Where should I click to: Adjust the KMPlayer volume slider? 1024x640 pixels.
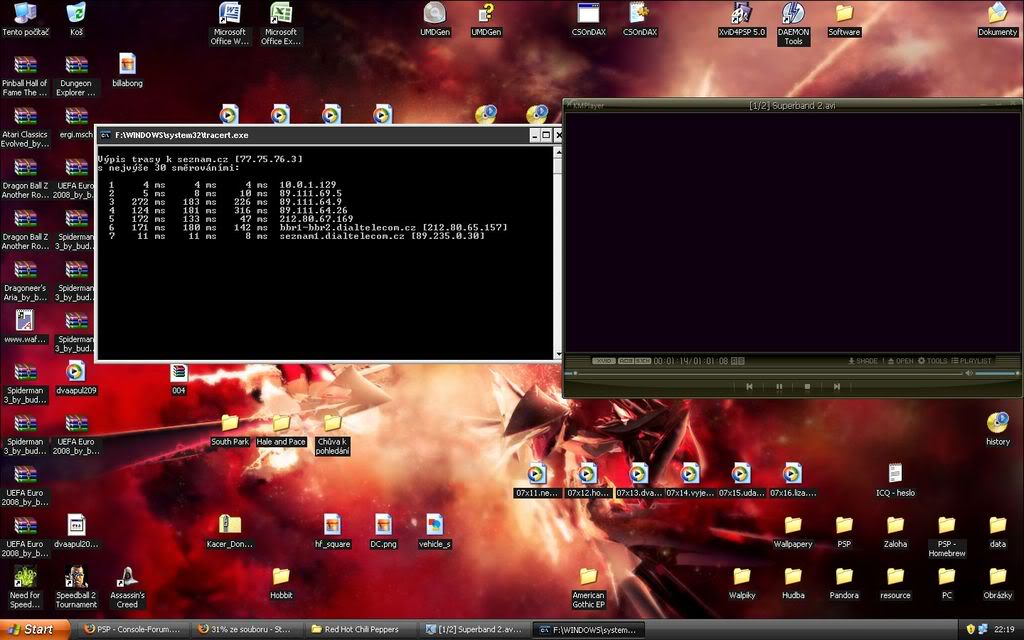[x=995, y=373]
